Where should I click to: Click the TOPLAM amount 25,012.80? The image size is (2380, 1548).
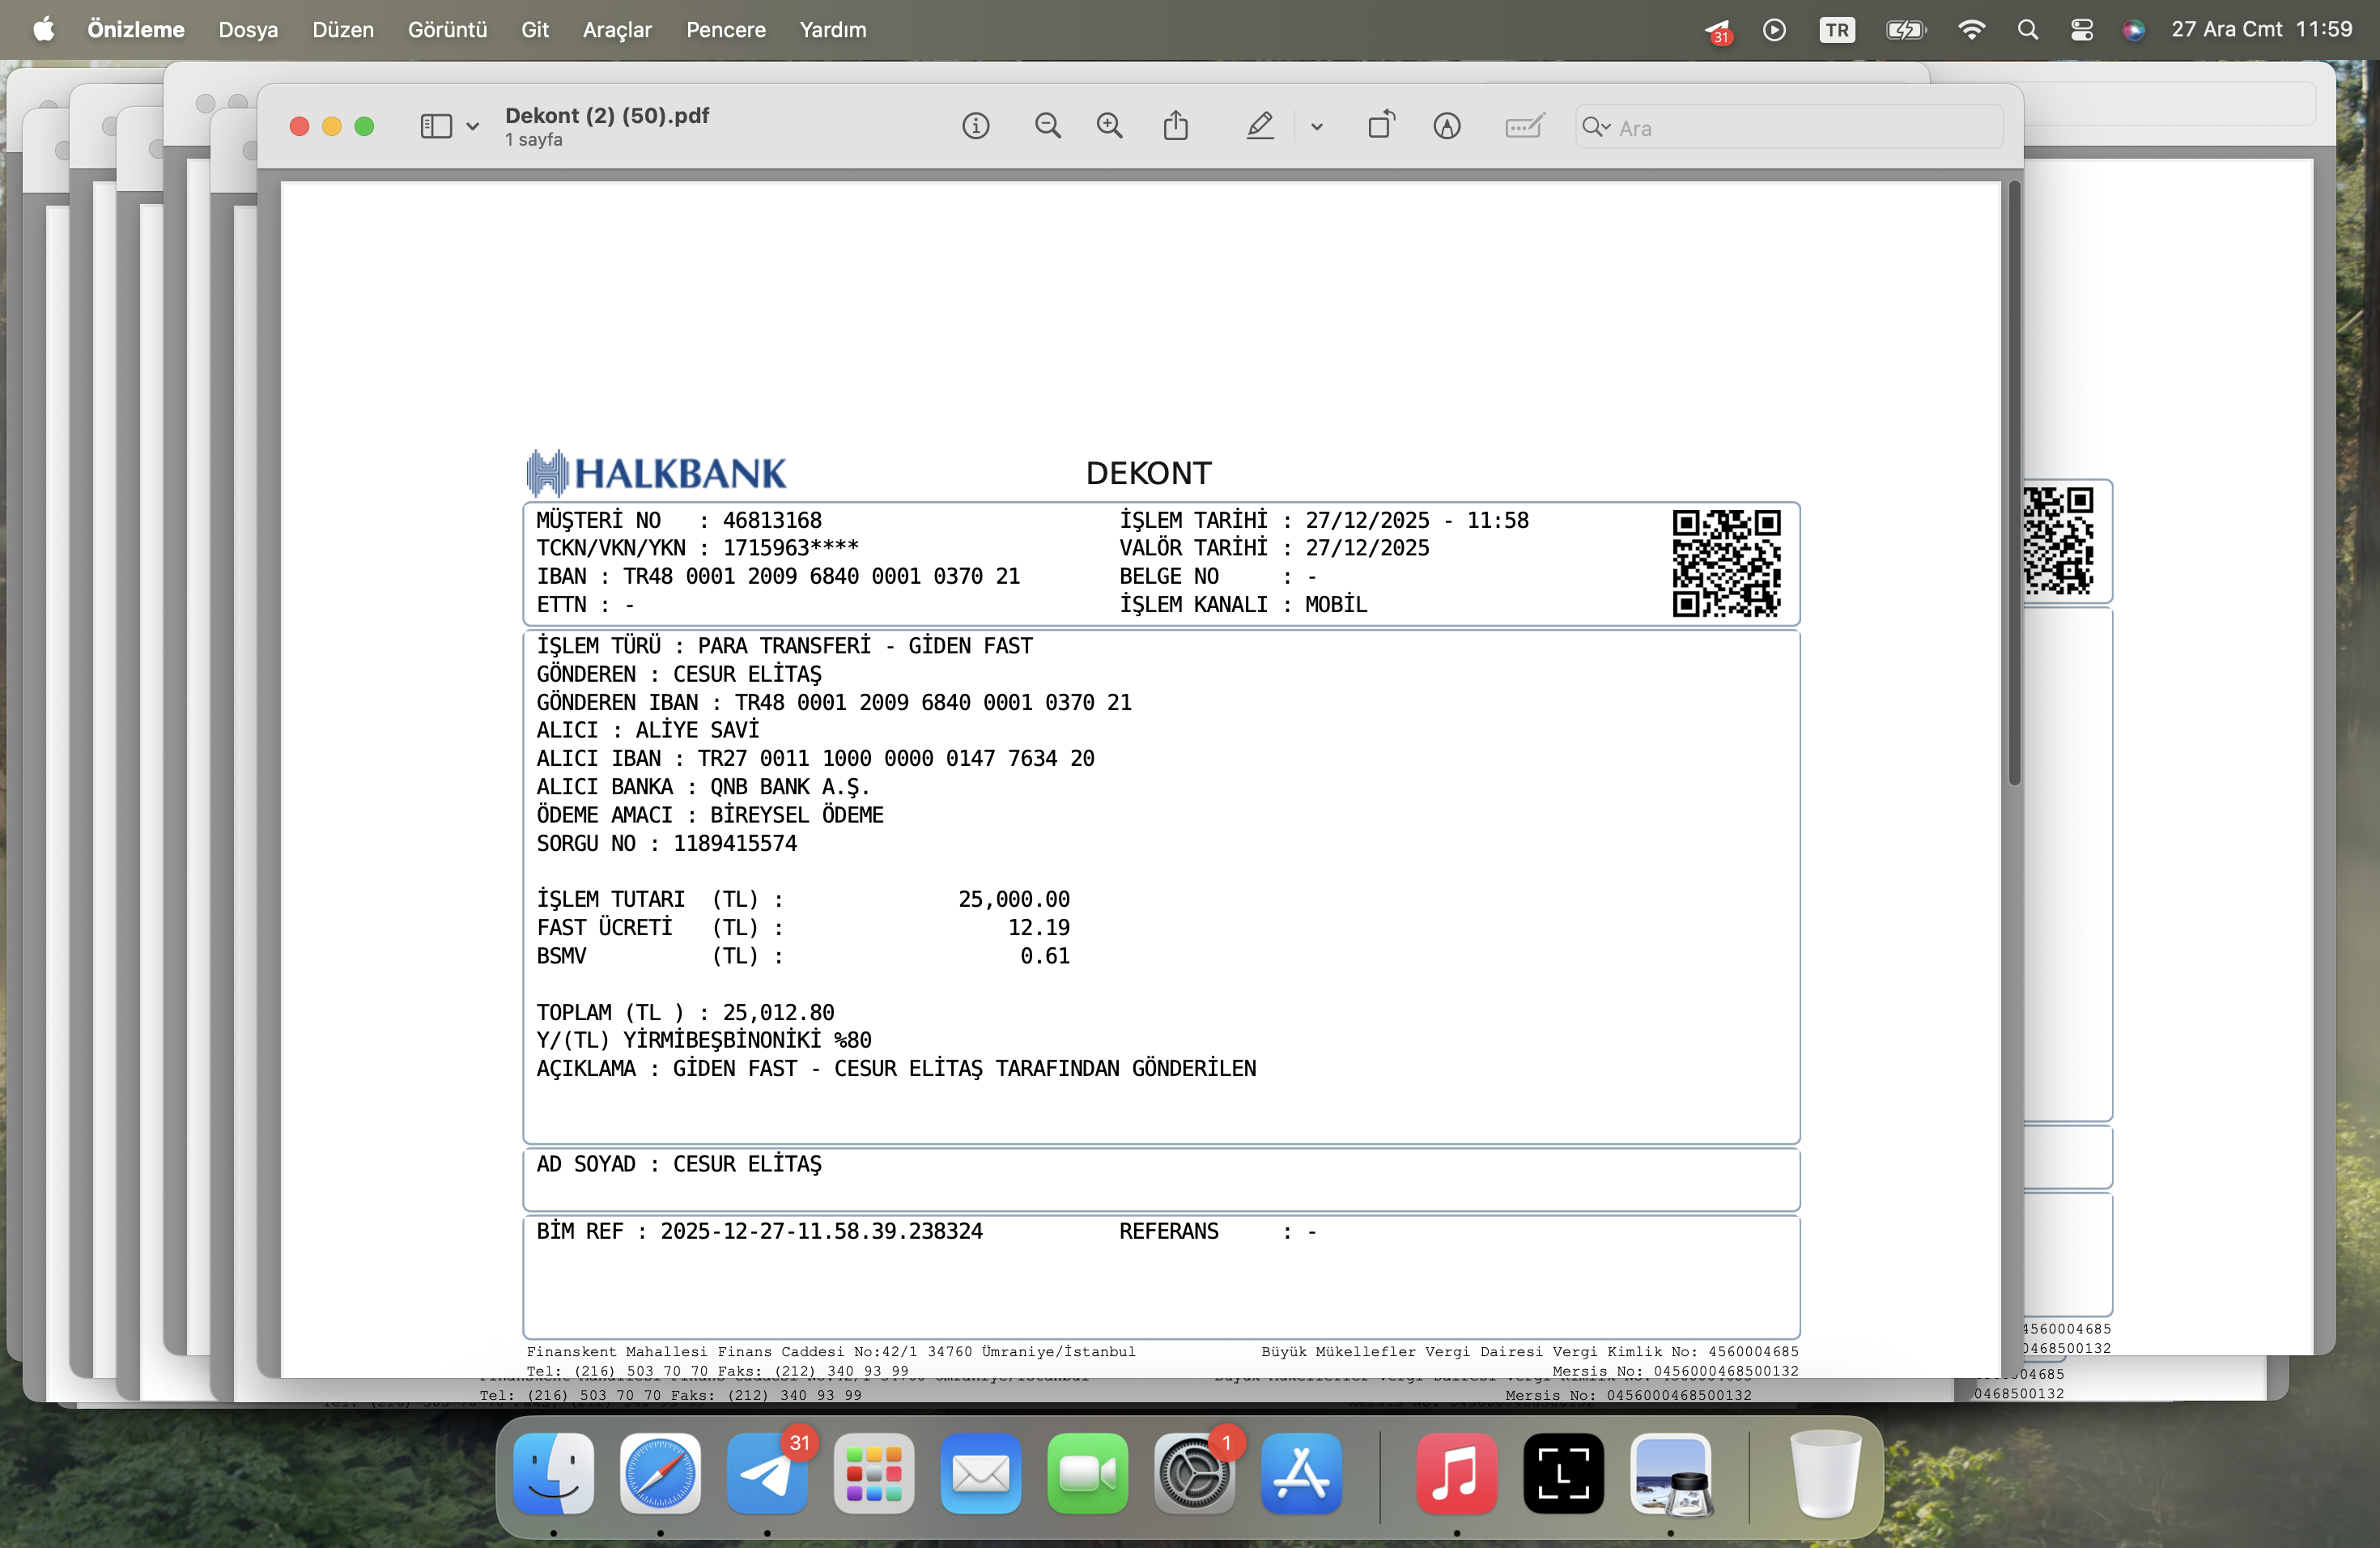[x=778, y=1012]
